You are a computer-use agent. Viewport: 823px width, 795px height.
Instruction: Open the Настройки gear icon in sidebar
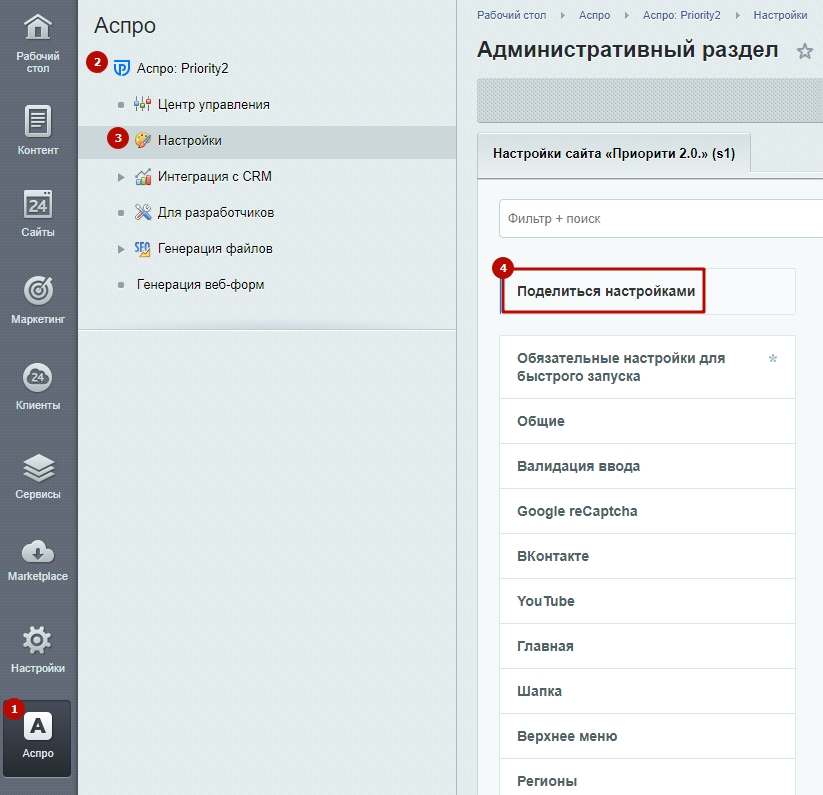click(x=37, y=640)
